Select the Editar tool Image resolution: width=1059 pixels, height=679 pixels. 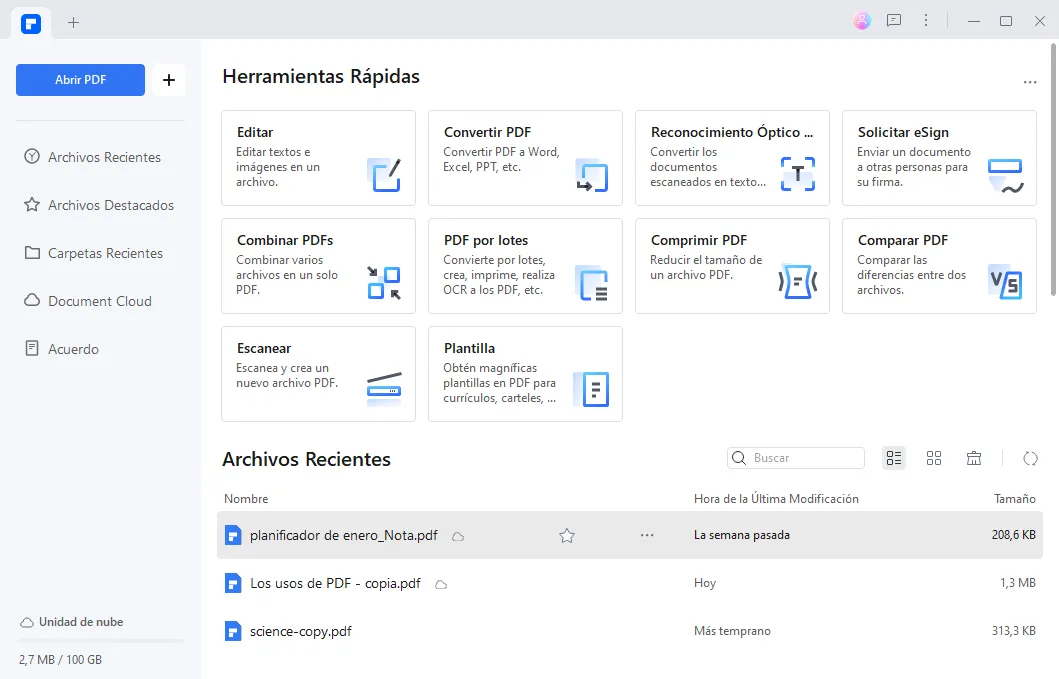318,158
